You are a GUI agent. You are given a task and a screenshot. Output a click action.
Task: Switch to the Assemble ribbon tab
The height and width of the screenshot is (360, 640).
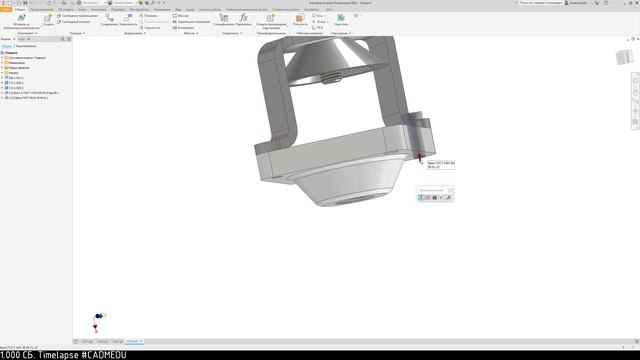tap(20, 9)
